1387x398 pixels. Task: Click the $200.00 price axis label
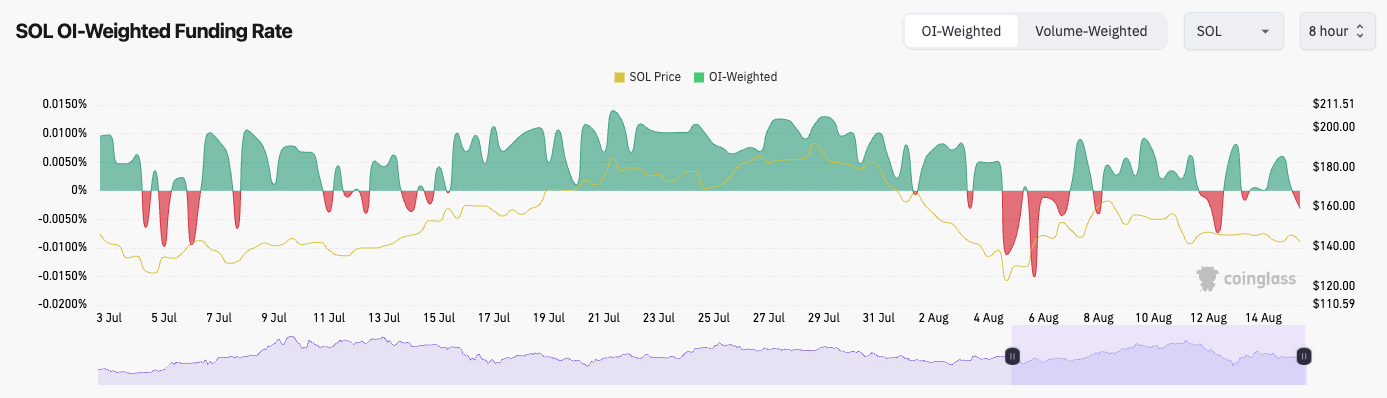click(1335, 127)
